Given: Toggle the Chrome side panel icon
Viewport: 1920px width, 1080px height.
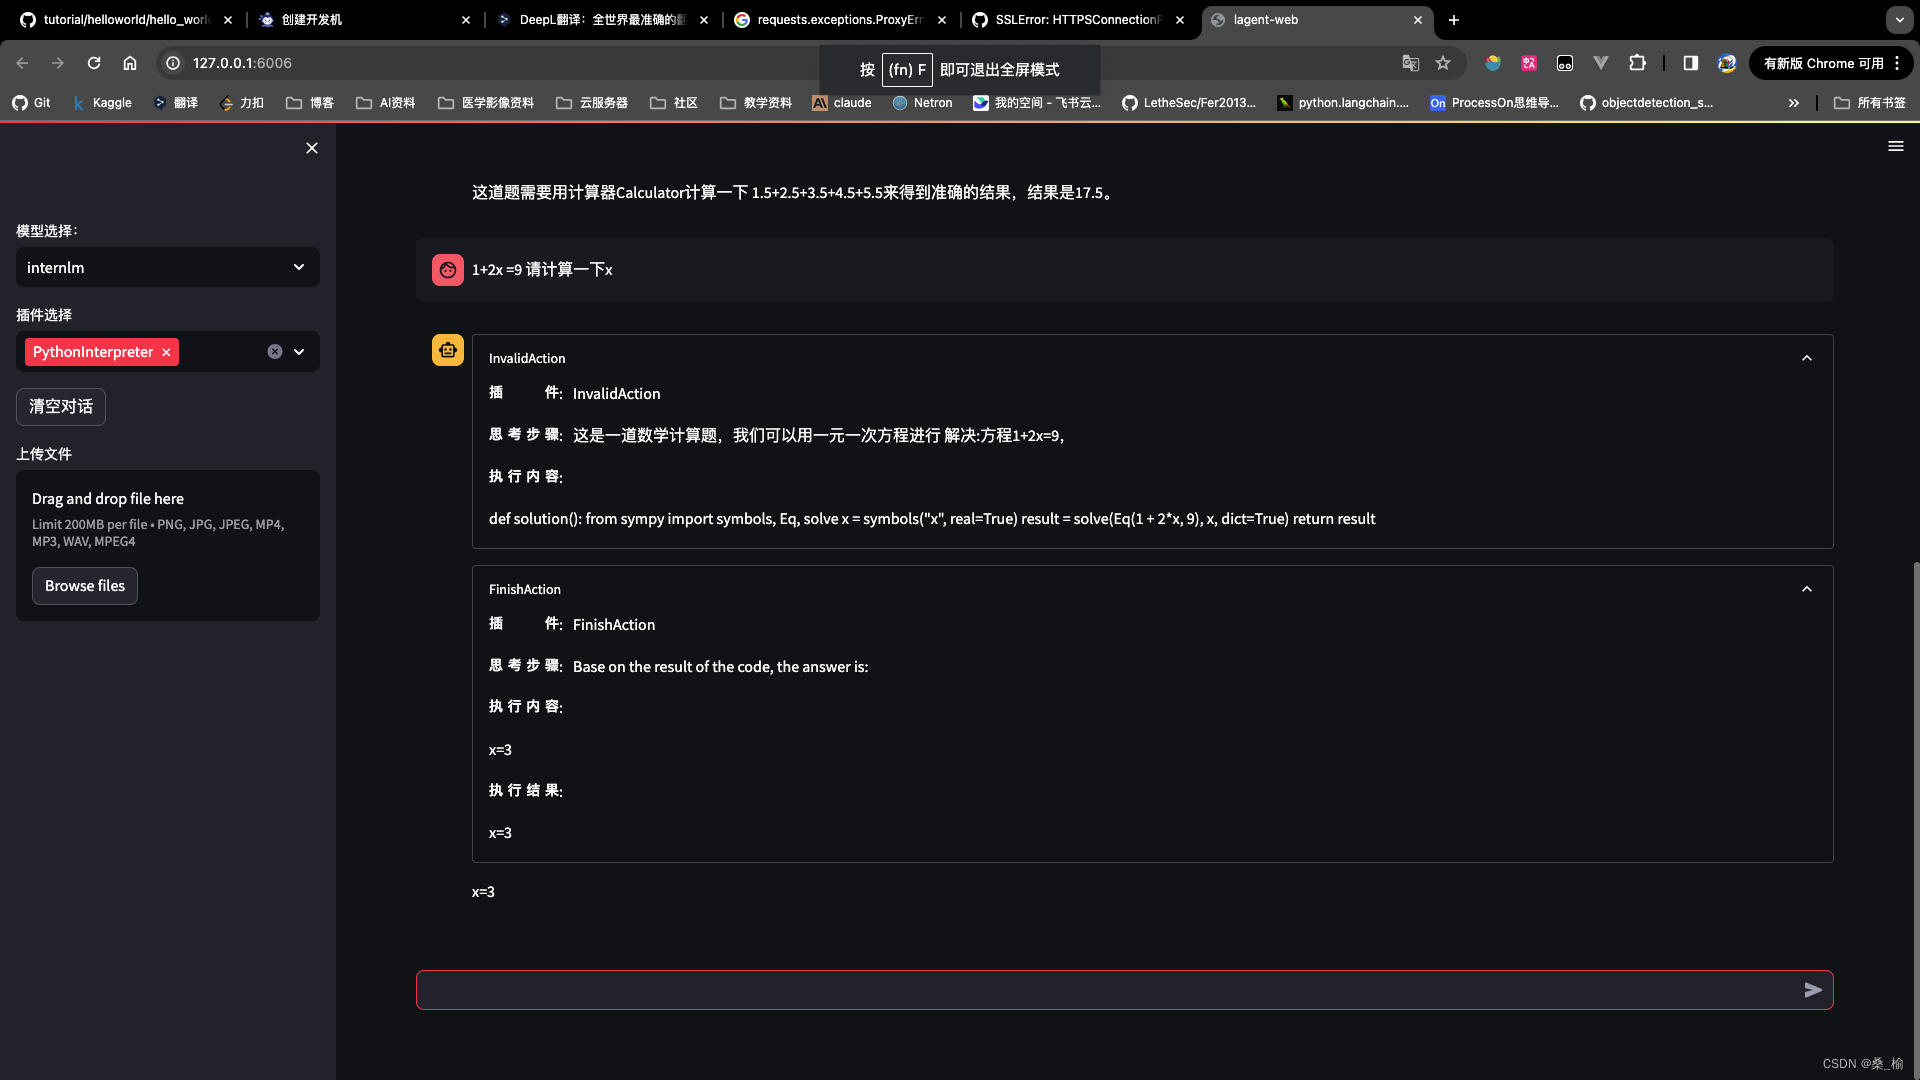Looking at the screenshot, I should (x=1691, y=63).
